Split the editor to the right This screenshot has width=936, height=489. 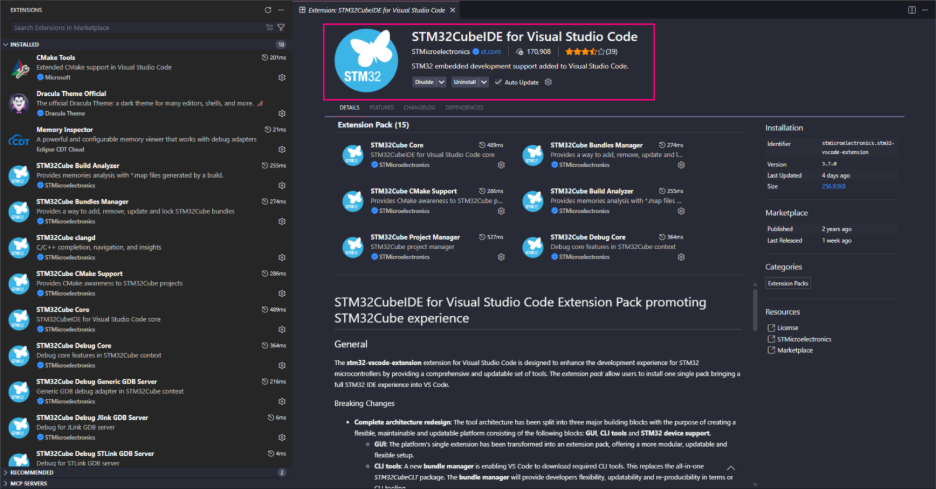coord(912,10)
